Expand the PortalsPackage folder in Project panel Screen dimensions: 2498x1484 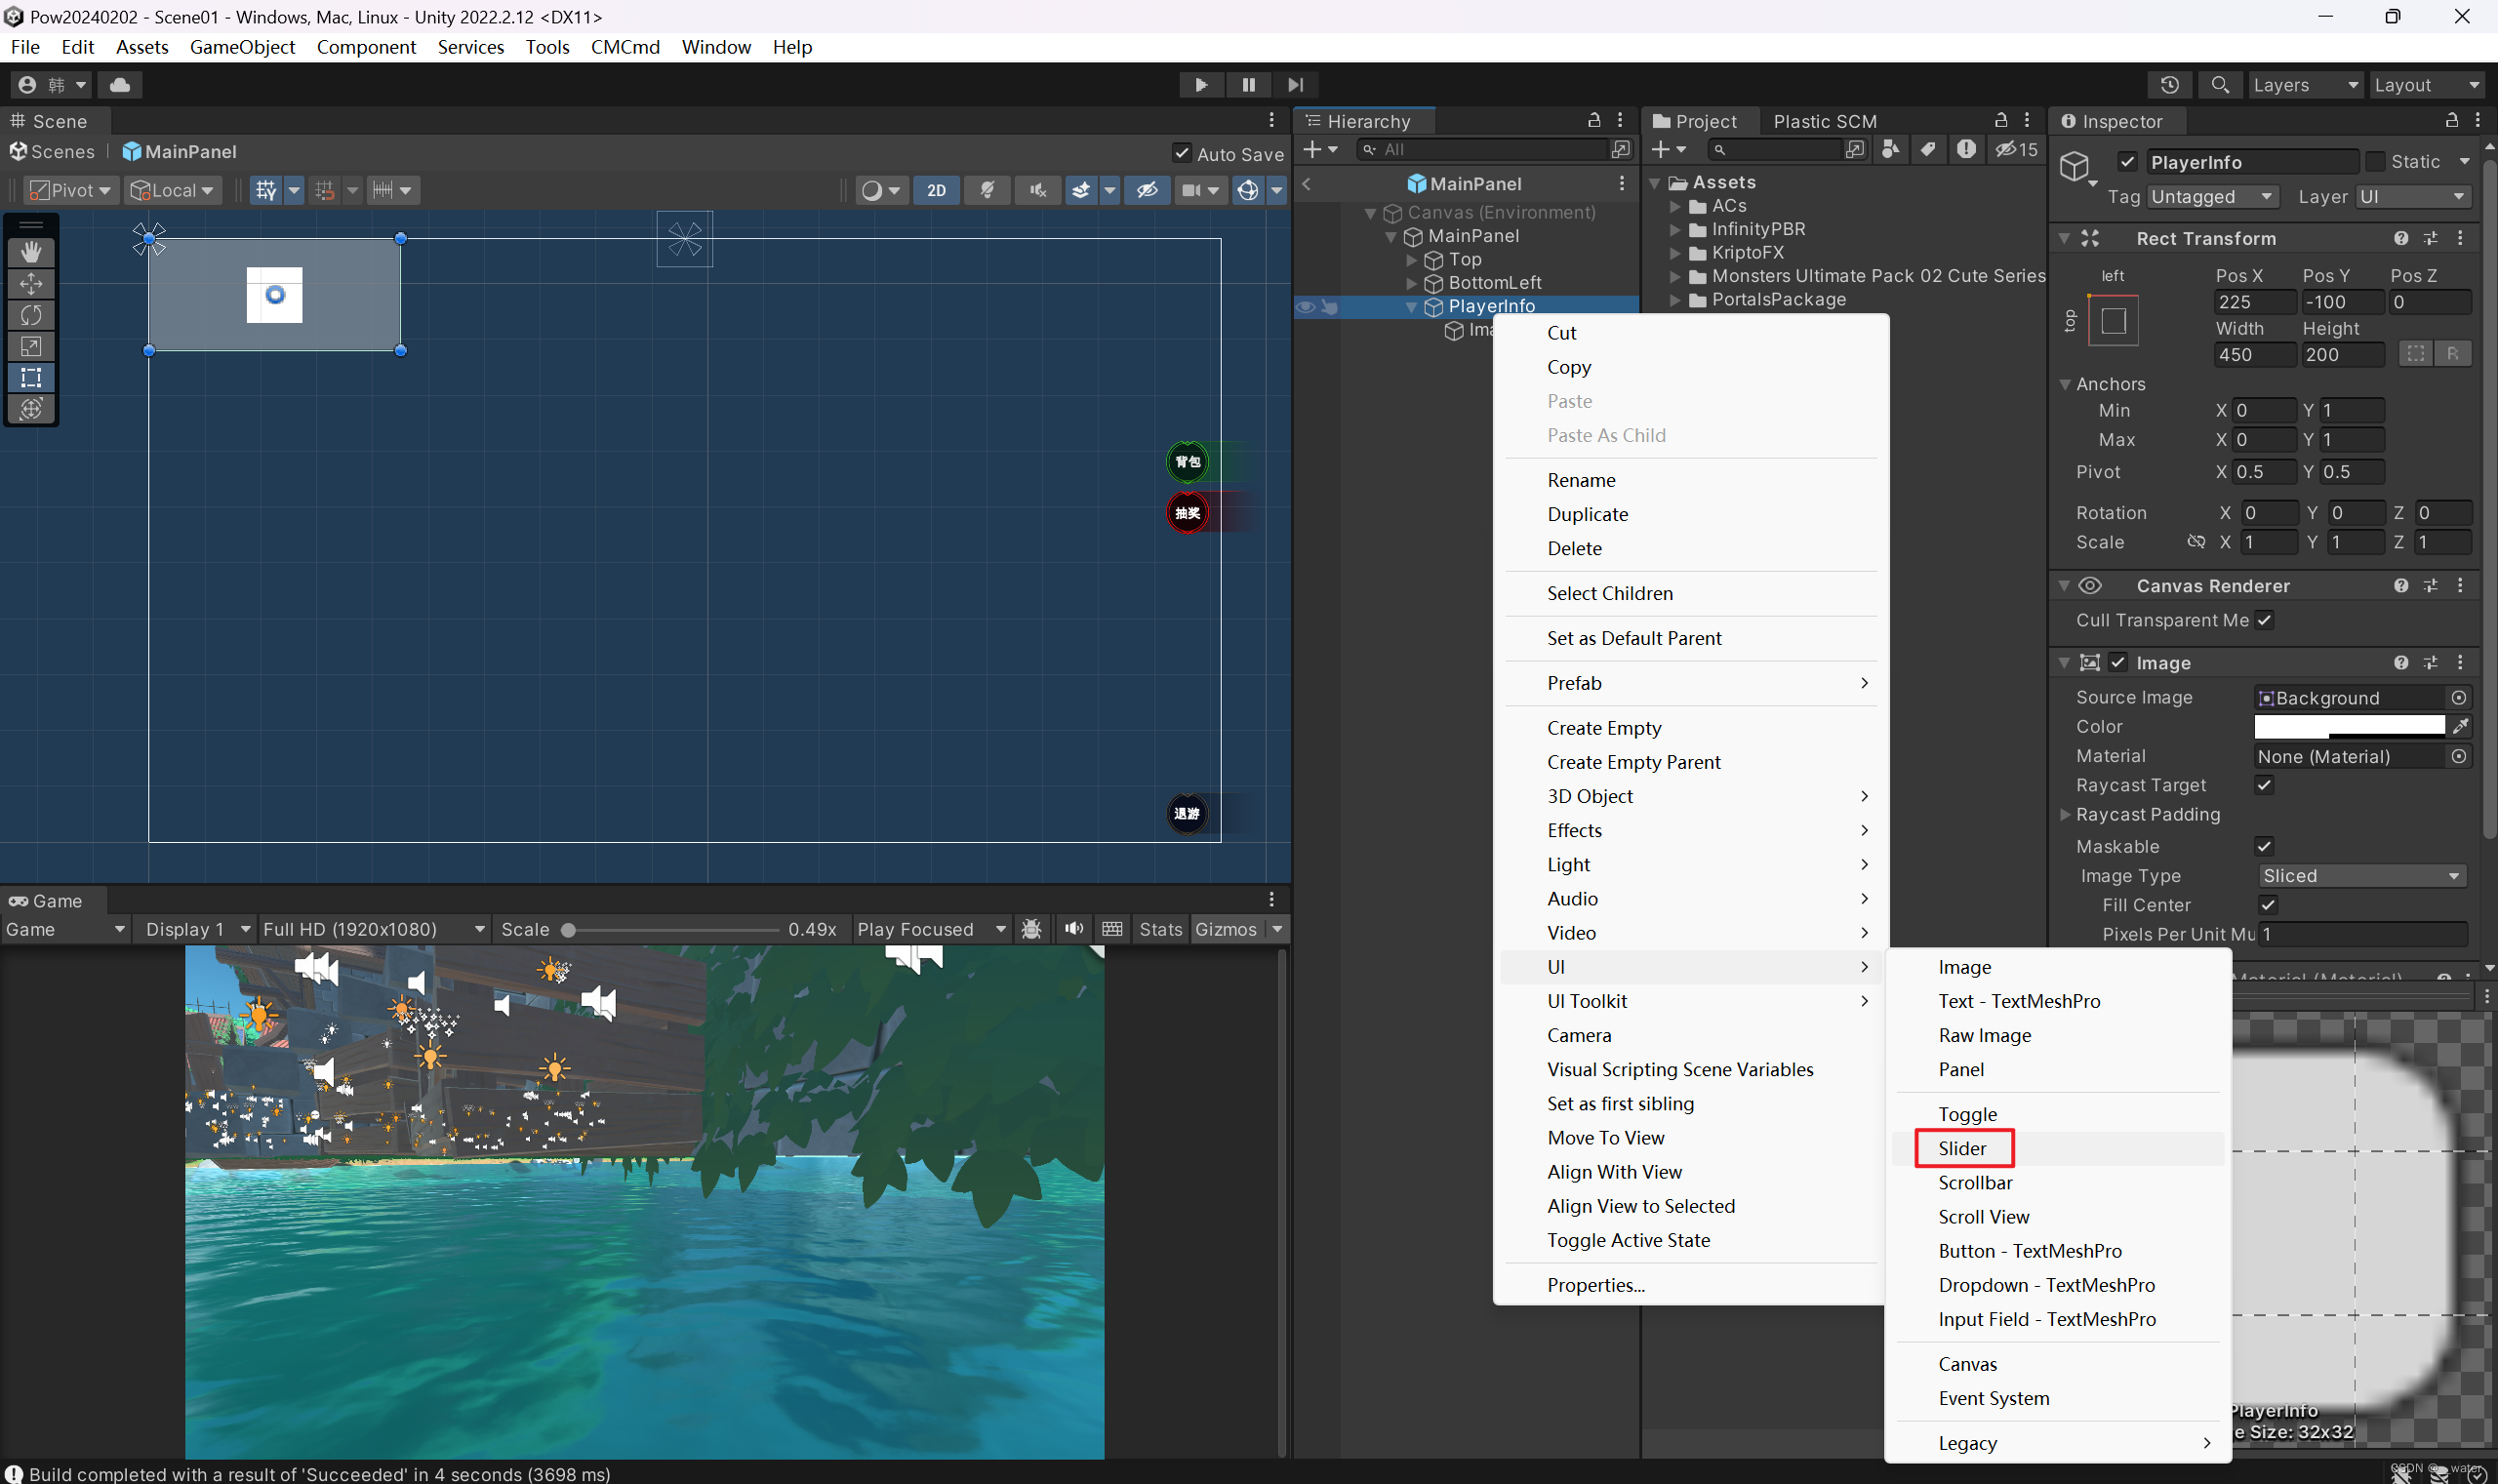pyautogui.click(x=1677, y=299)
